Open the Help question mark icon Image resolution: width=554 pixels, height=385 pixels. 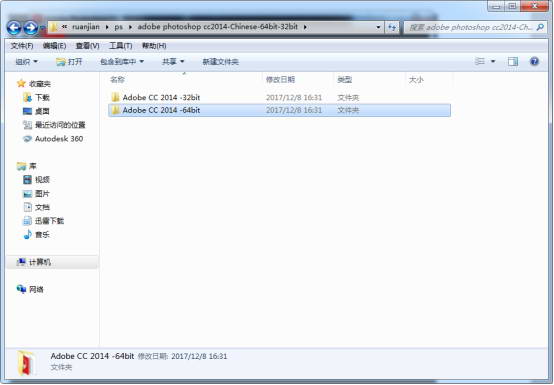point(534,61)
